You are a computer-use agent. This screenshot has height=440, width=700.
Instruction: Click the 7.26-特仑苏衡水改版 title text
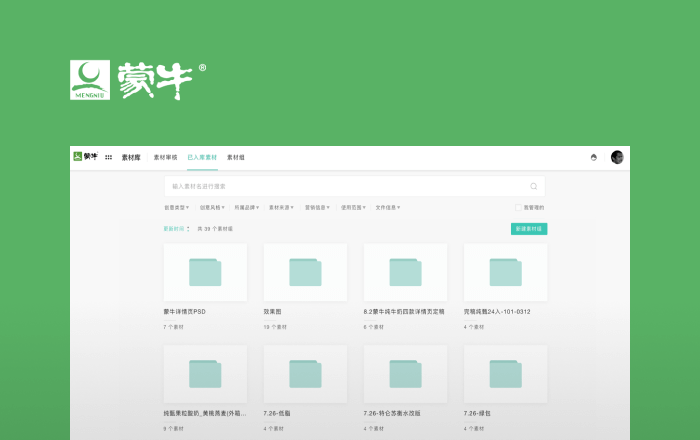[x=392, y=414]
